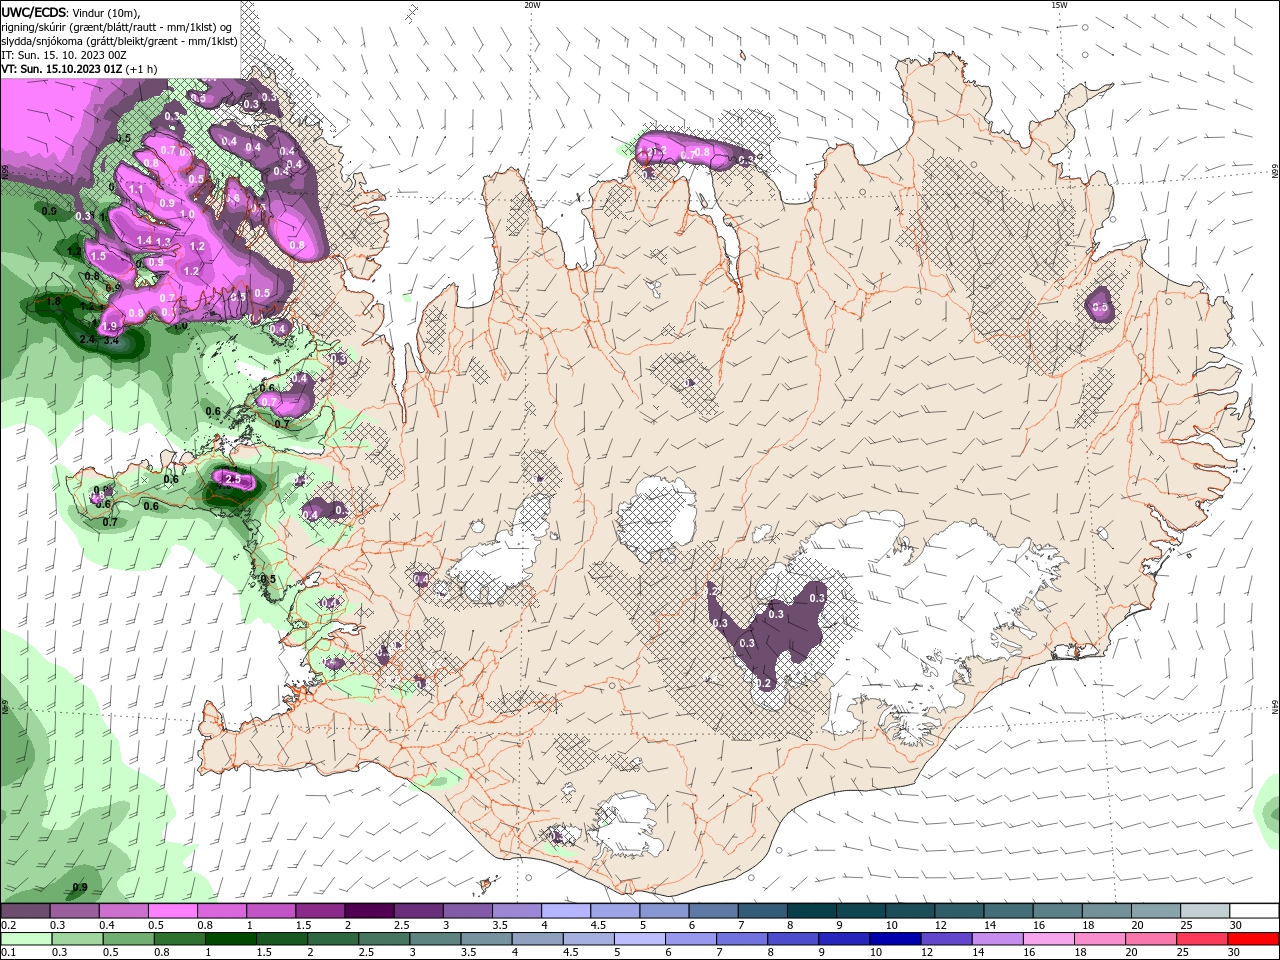
Task: Click the purple snow patch in east Iceland
Action: coord(1100,304)
